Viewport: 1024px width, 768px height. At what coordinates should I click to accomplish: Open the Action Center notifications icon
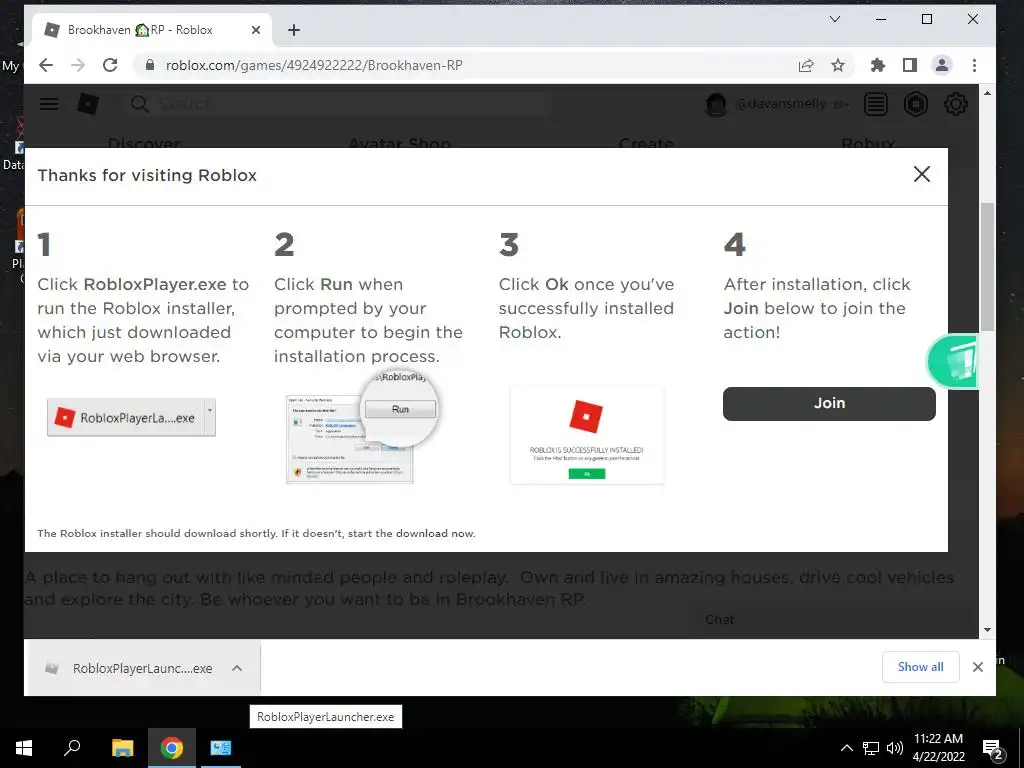(x=993, y=749)
